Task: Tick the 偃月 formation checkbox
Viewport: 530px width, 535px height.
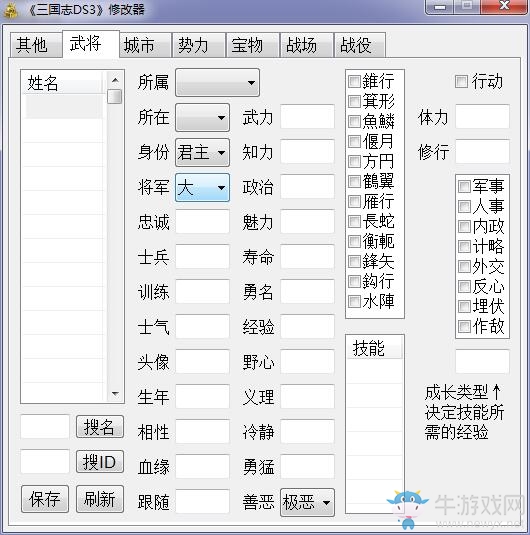Action: coord(354,141)
